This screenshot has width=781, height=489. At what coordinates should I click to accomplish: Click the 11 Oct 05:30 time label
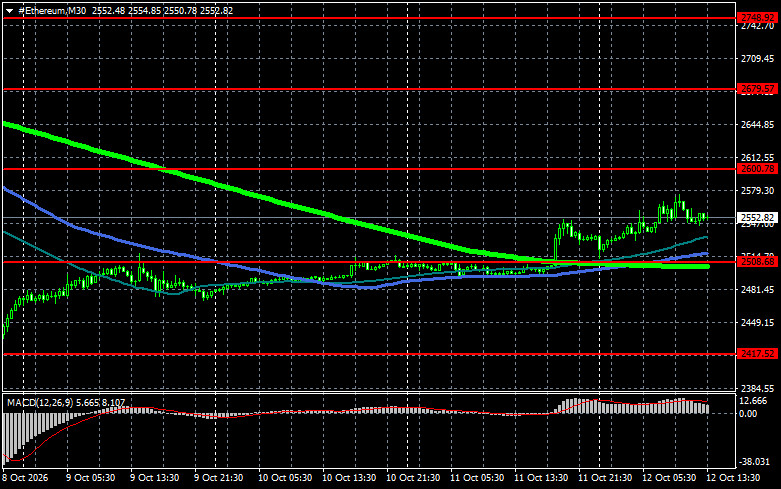pyautogui.click(x=477, y=478)
